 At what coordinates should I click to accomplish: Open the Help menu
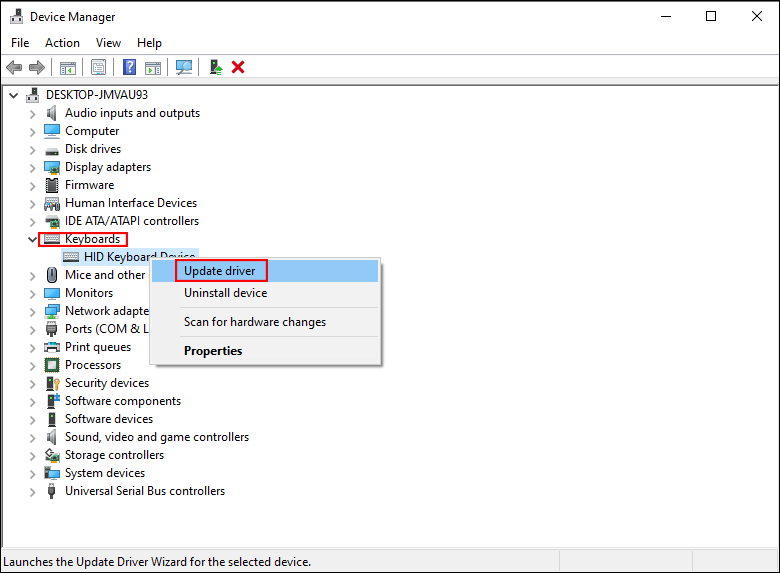click(x=149, y=43)
